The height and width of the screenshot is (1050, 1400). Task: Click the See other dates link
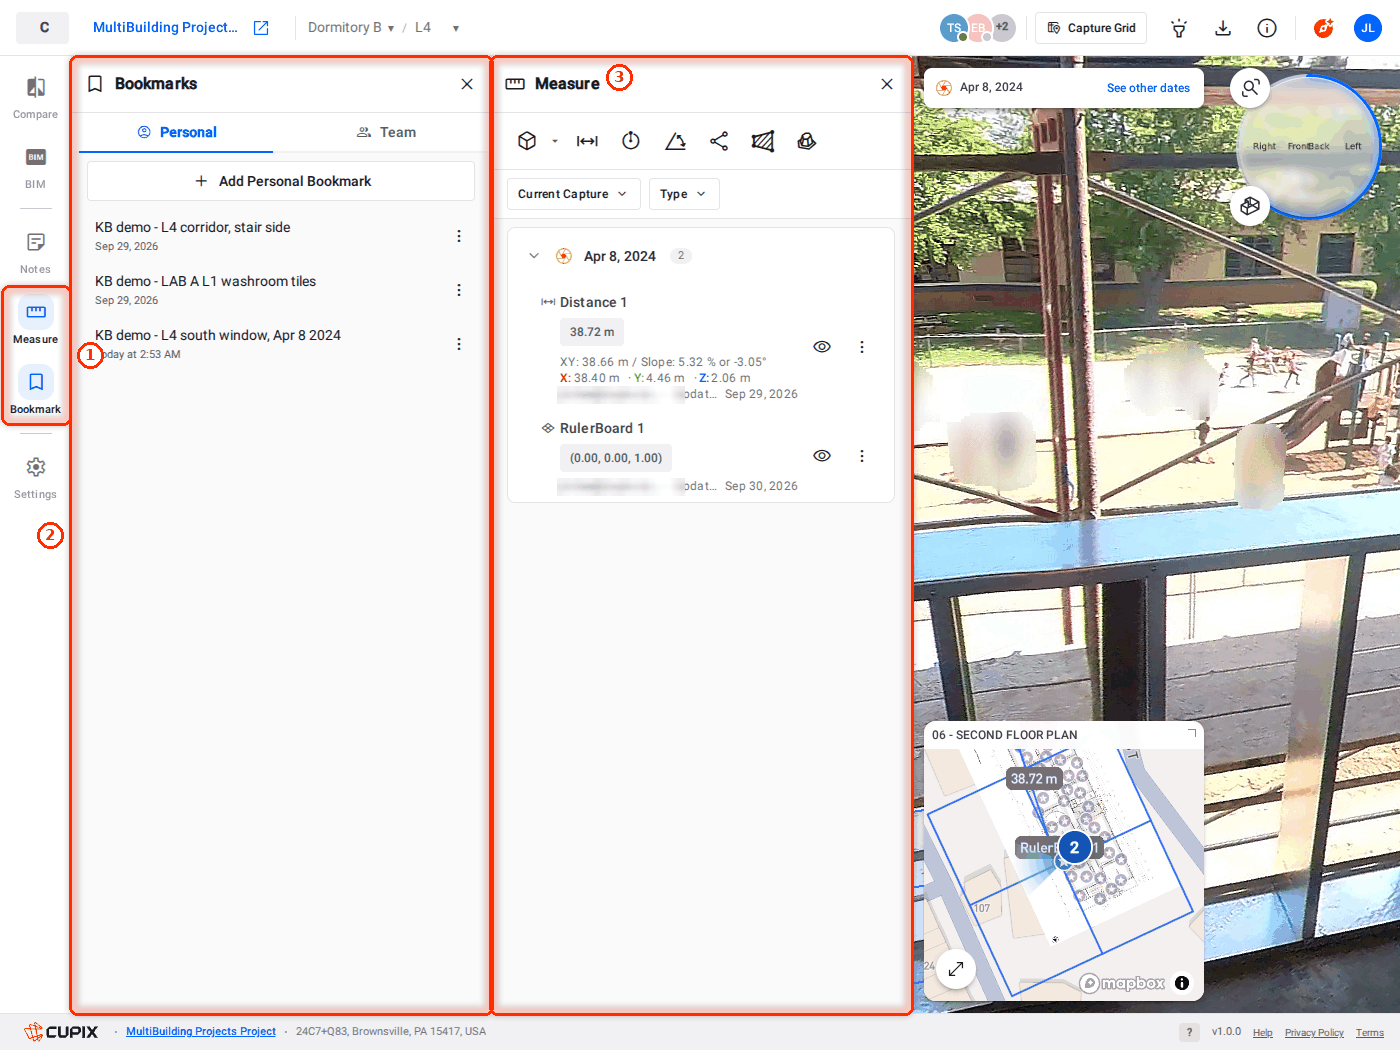pyautogui.click(x=1148, y=88)
